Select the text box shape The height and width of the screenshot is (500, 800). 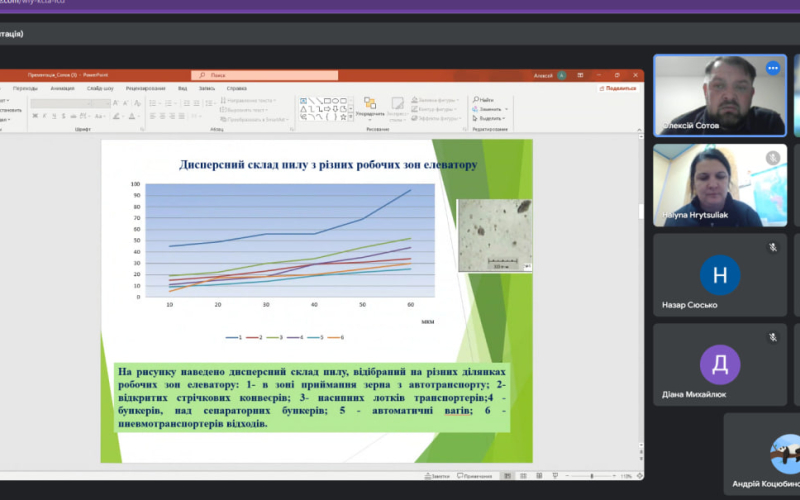point(304,101)
